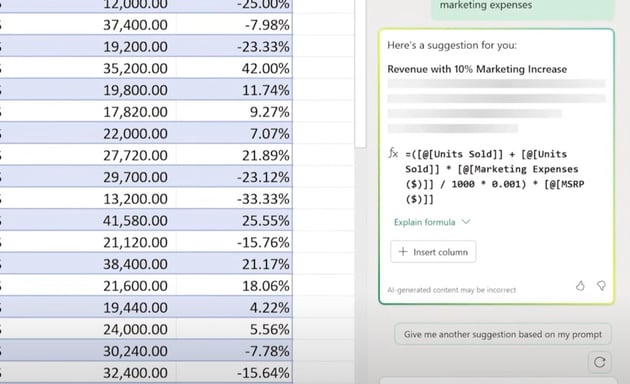Screen dimensions: 630x384
Task: Select the suggested formula text
Action: pos(495,176)
